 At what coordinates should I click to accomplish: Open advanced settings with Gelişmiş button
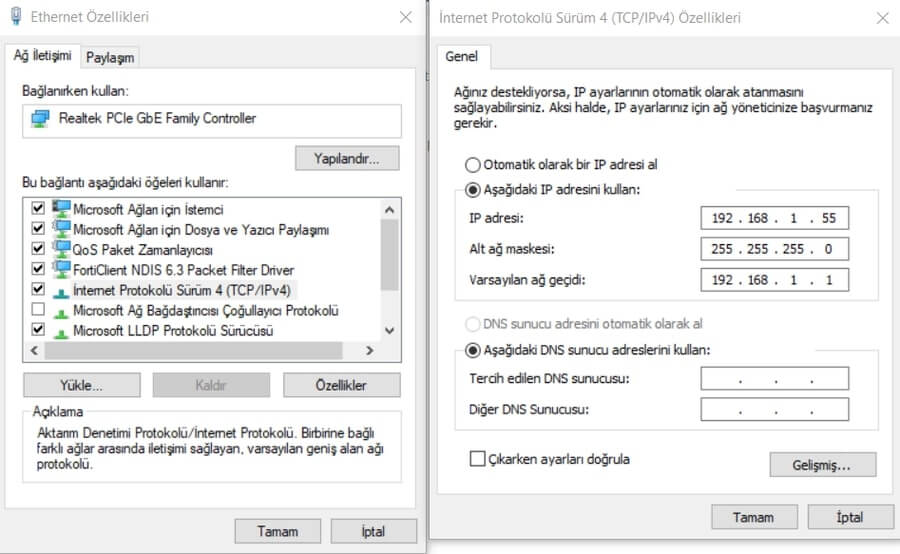[x=823, y=465]
